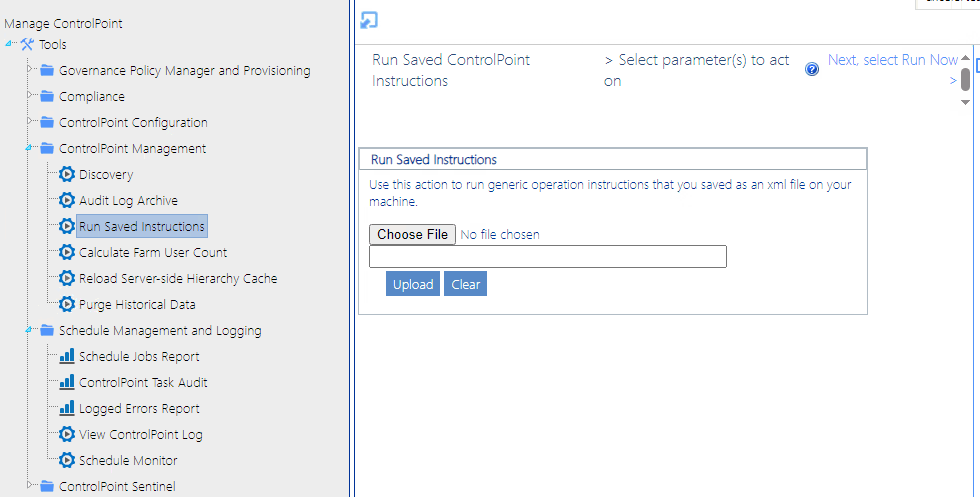Click the blue help question mark icon

point(812,69)
